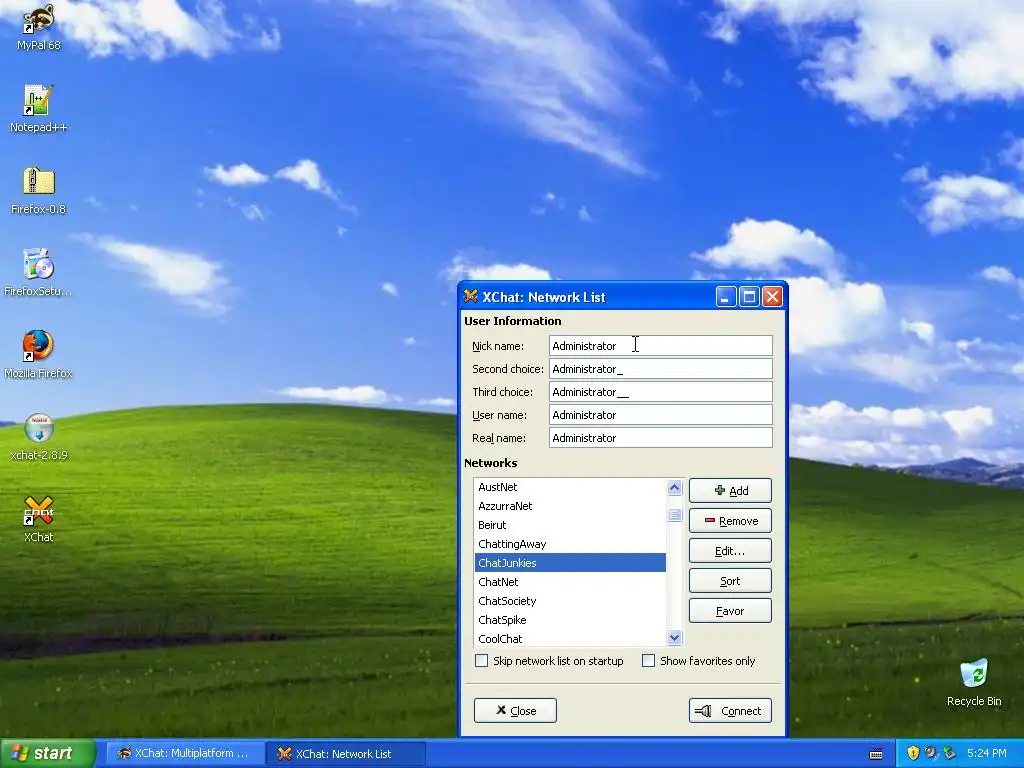Click the Close button at dialog bottom
Image resolution: width=1024 pixels, height=768 pixels.
[x=515, y=711]
